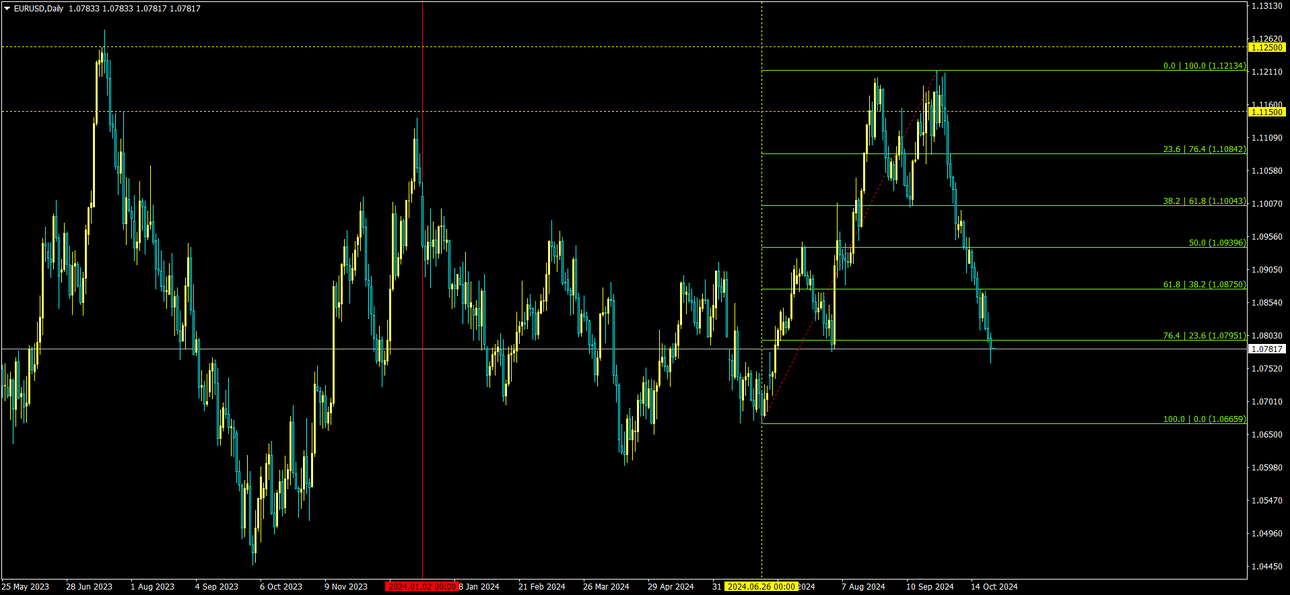Click Fibonacci level 100.0 | 0.0 (1.06659)

[1204, 419]
